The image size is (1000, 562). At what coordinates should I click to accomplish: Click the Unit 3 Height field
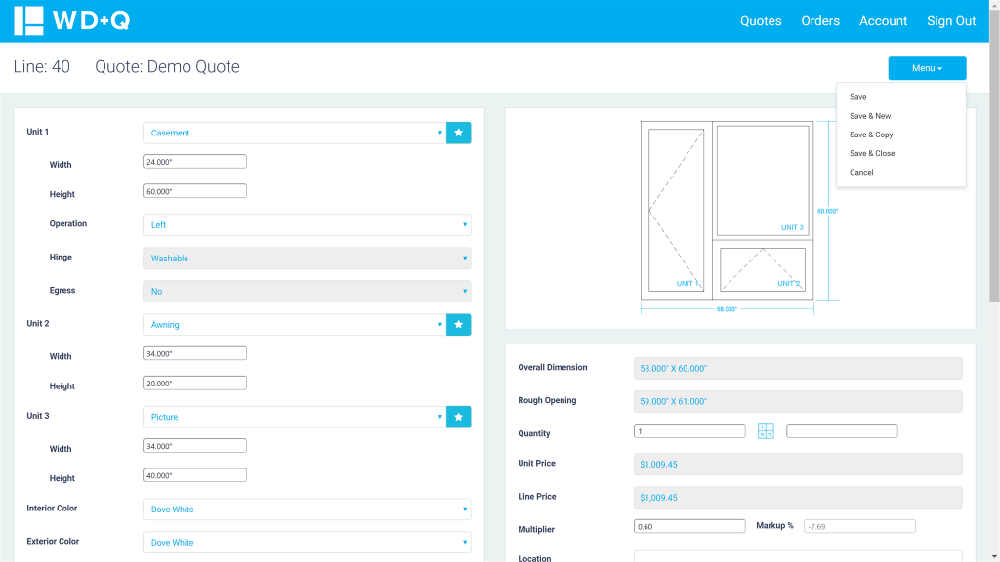(x=195, y=475)
